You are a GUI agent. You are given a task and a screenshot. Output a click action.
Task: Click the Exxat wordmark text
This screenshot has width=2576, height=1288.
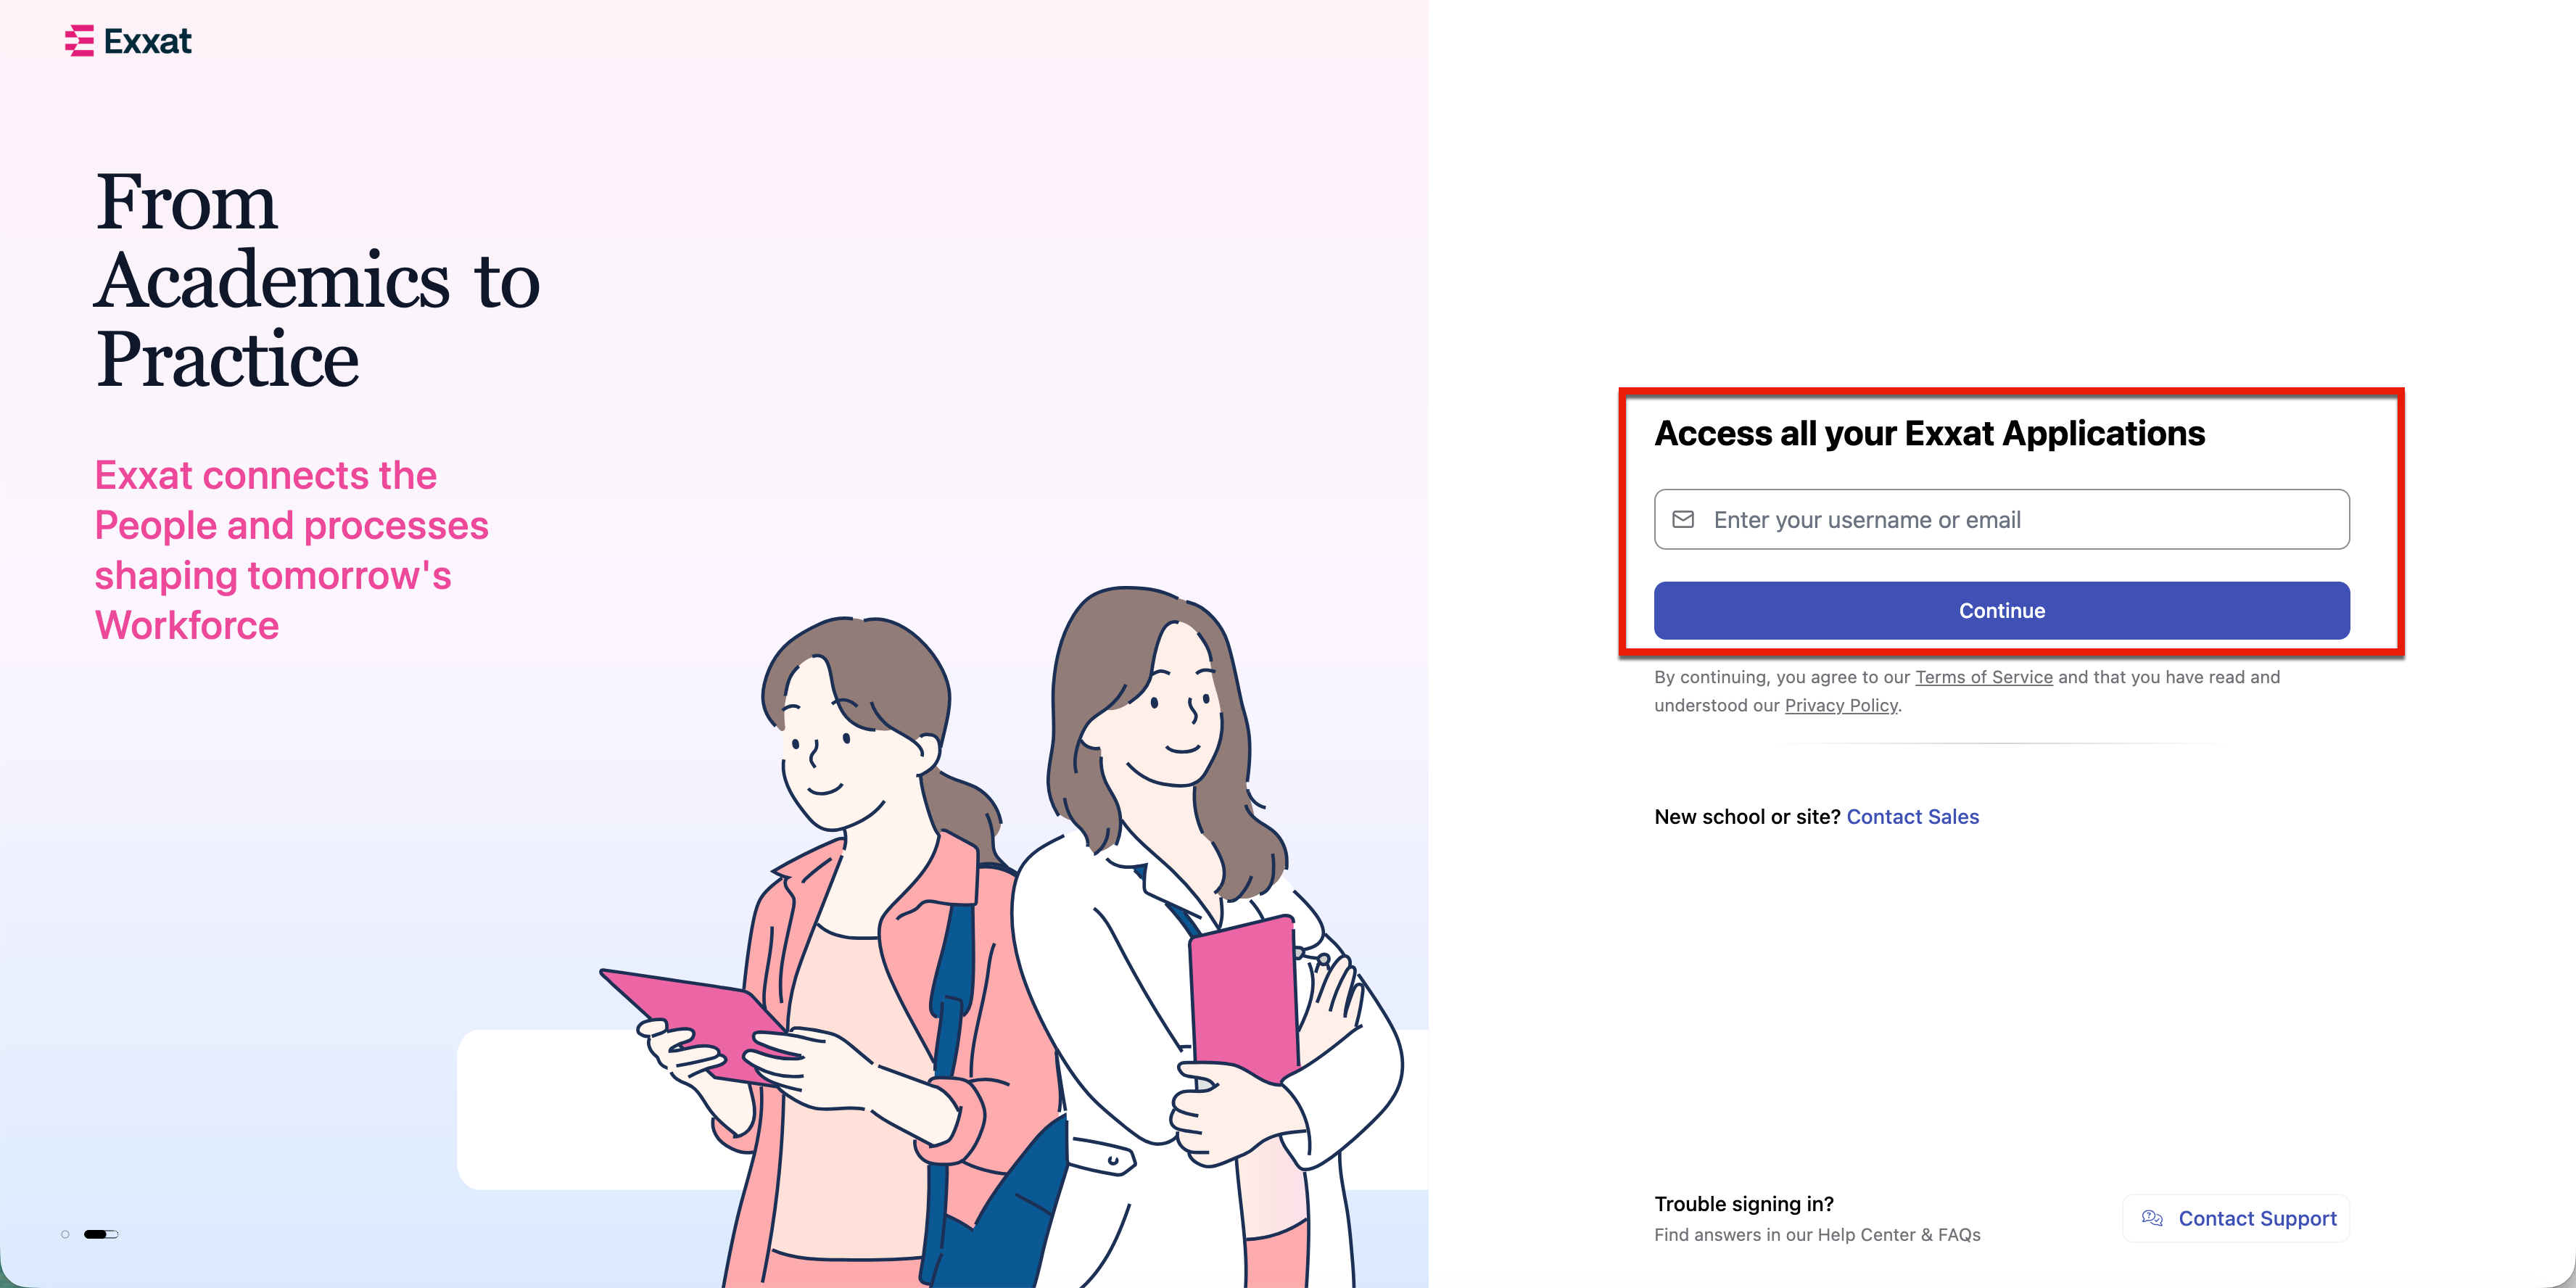[x=147, y=41]
